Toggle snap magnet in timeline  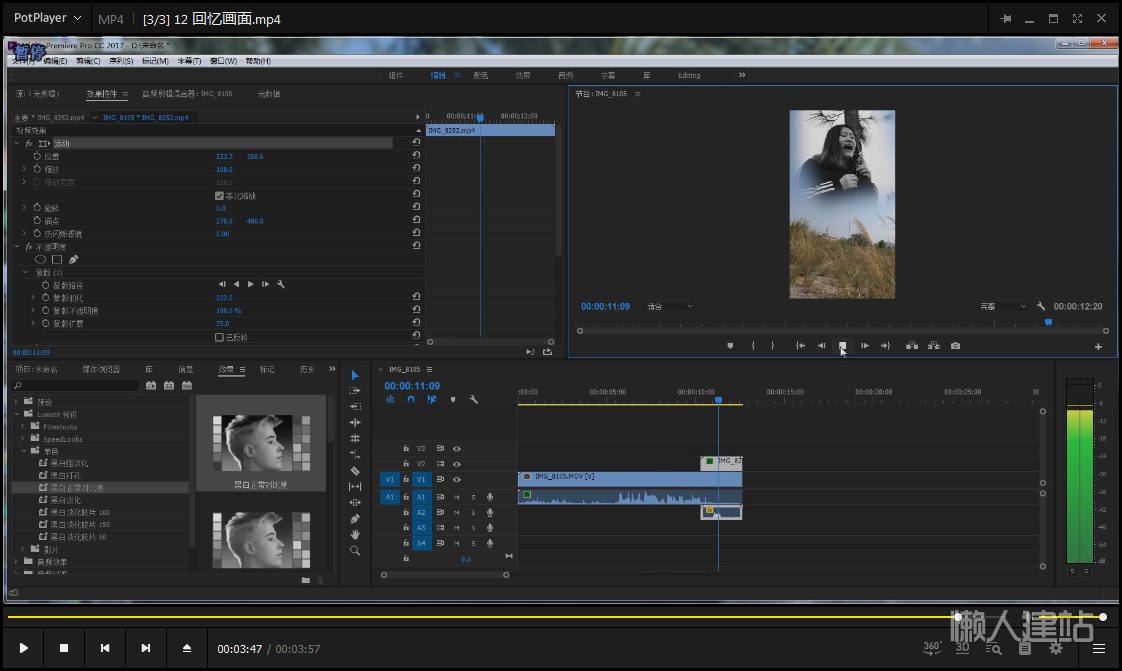pos(411,400)
